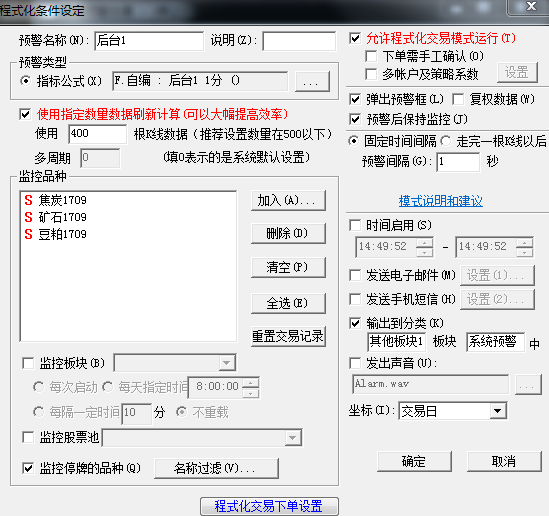The height and width of the screenshot is (516, 549).
Task: Enable the 监控股票池 checkbox
Action: click(28, 437)
